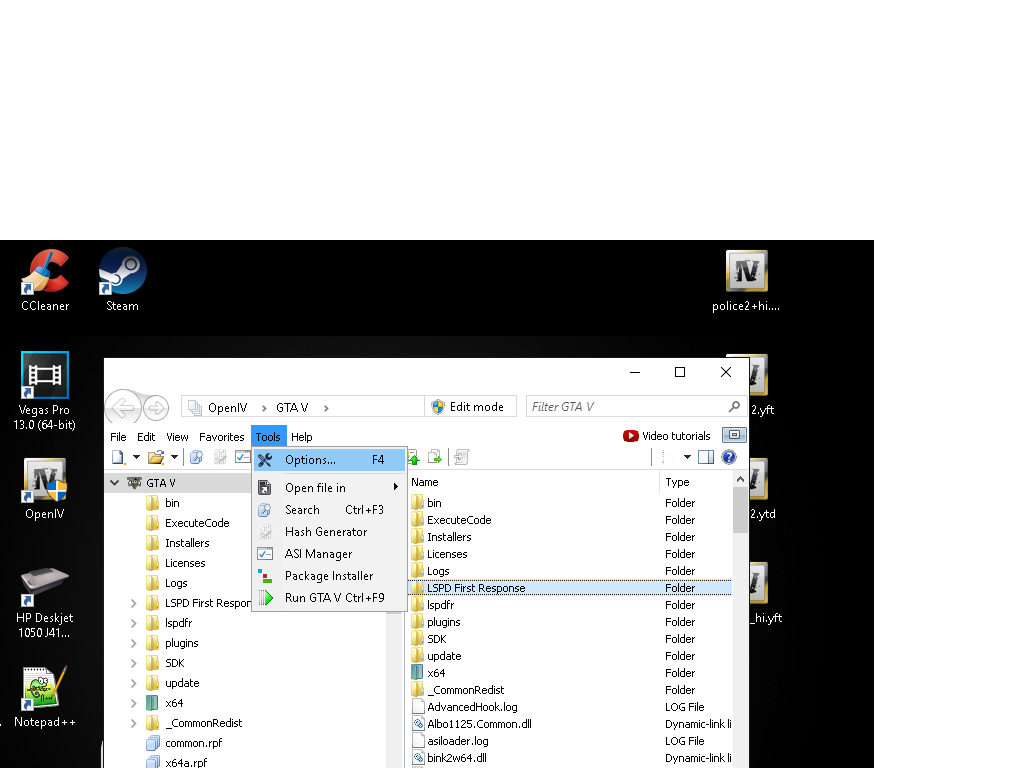This screenshot has height=768, width=1024.
Task: Open the File menu
Action: click(x=118, y=437)
